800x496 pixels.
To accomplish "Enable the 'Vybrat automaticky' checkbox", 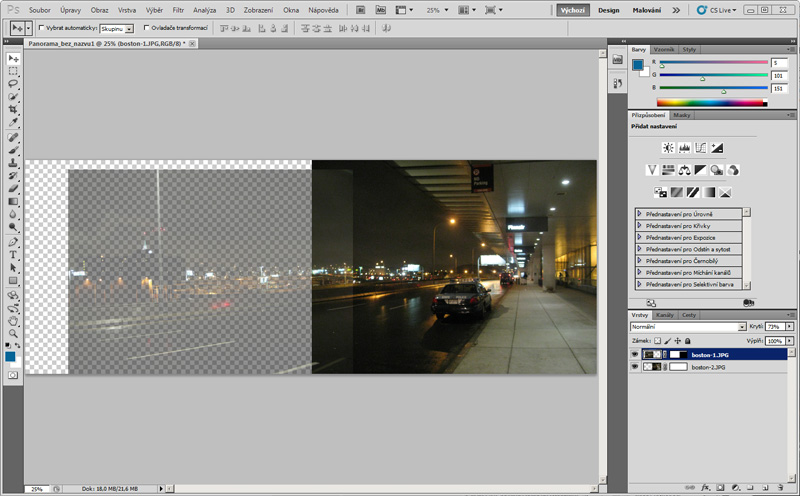I will 41,28.
